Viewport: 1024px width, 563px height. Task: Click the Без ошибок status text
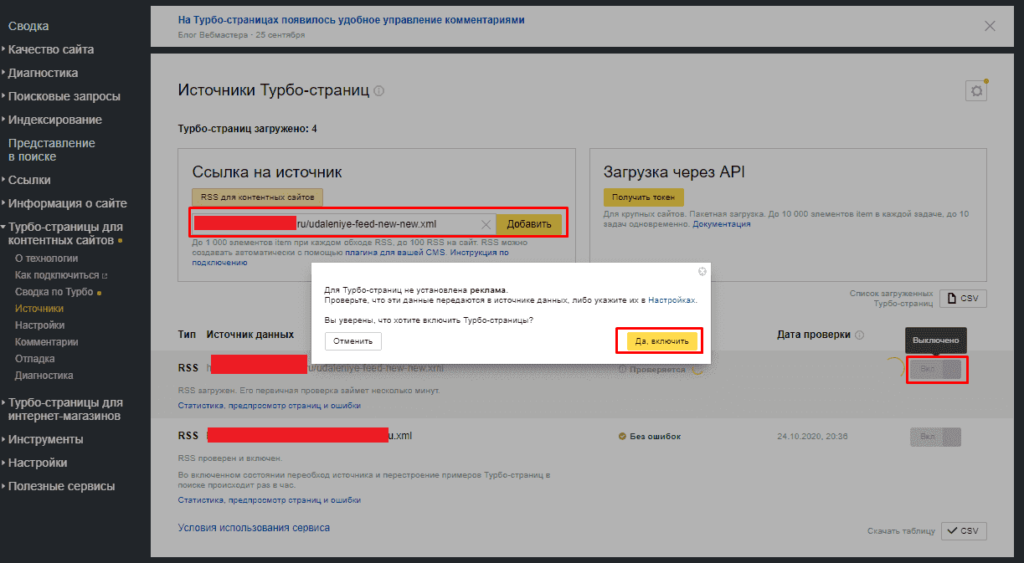point(655,436)
